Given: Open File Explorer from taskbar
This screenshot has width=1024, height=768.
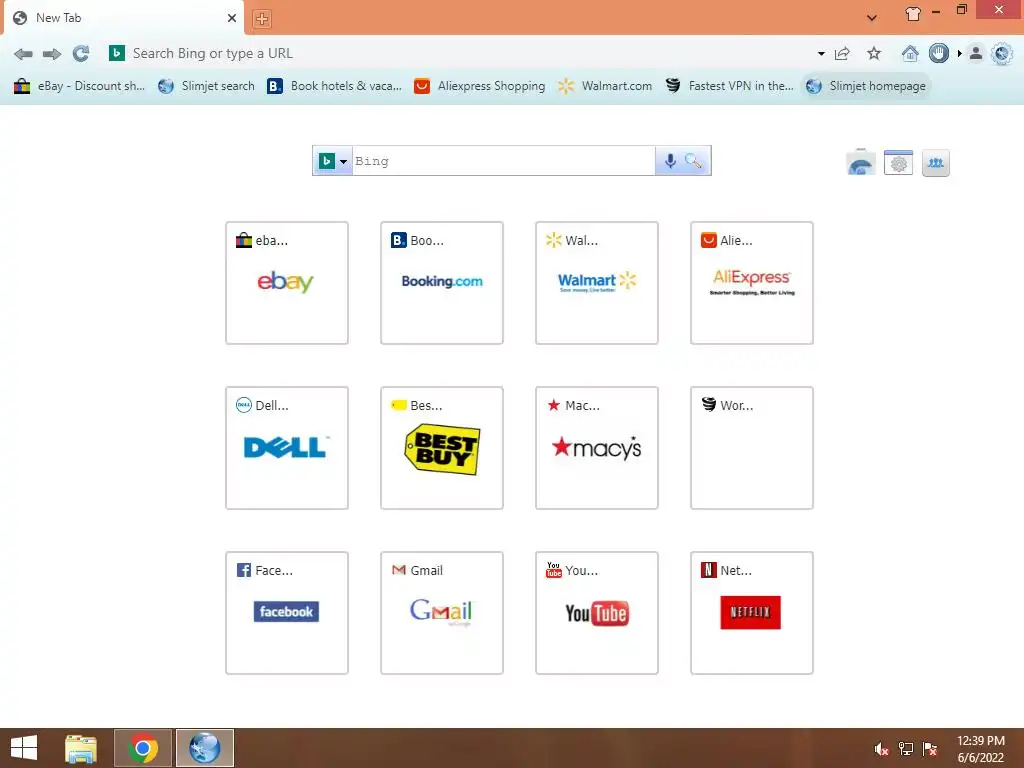Looking at the screenshot, I should (x=81, y=748).
